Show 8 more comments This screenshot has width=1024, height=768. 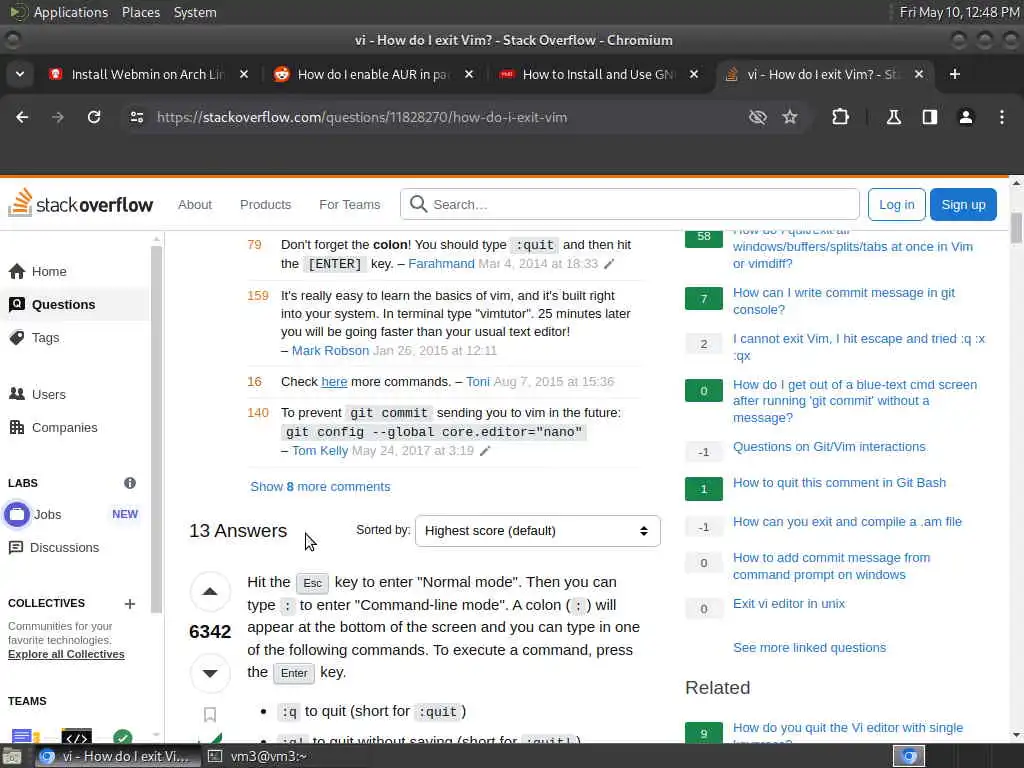(320, 487)
